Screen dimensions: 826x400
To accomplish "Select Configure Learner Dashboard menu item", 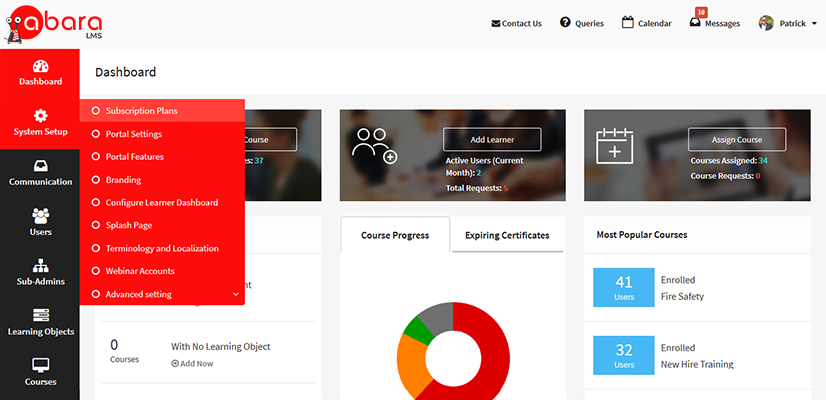I will (162, 202).
